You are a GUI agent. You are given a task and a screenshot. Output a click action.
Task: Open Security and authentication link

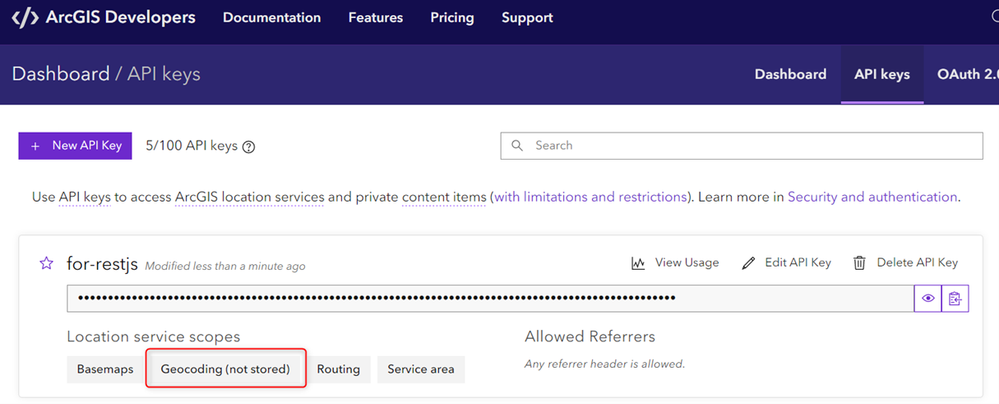pos(872,197)
